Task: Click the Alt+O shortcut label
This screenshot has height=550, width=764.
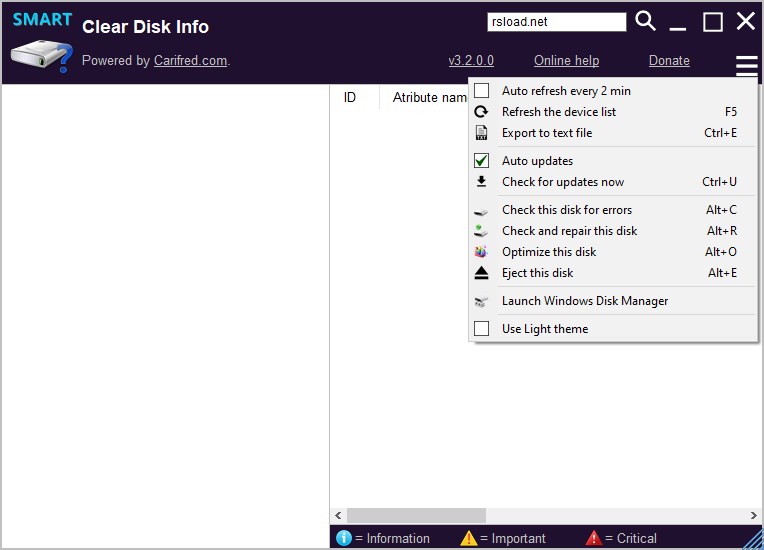Action: click(x=721, y=252)
